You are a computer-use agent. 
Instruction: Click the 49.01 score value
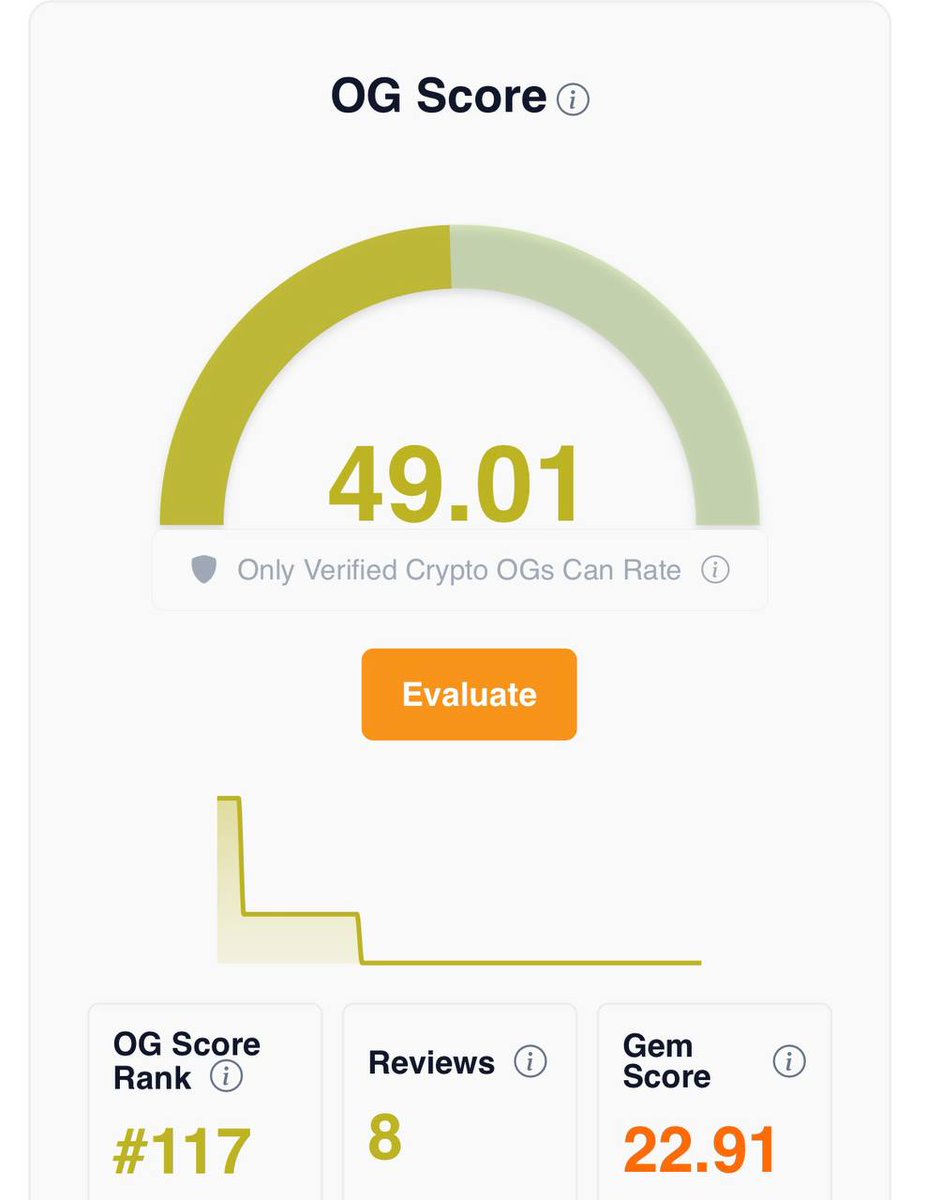[454, 486]
